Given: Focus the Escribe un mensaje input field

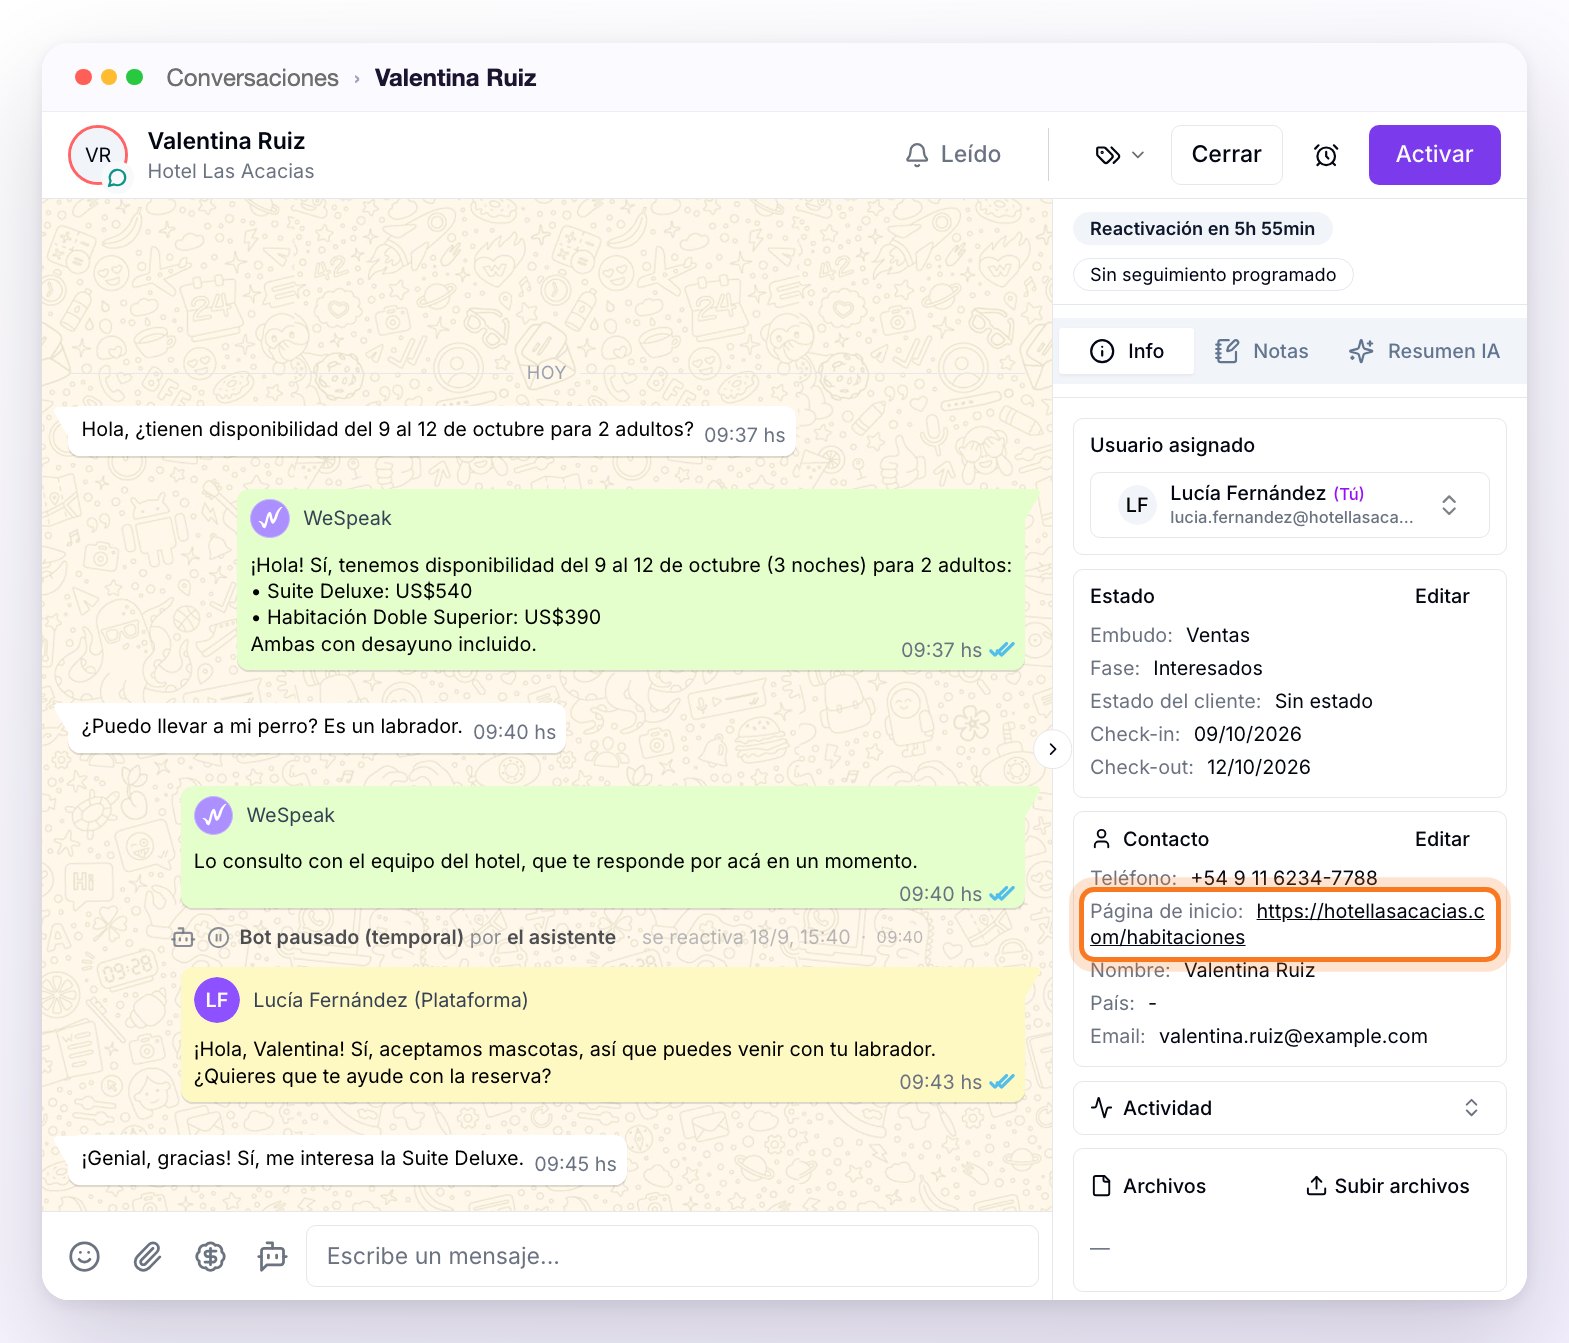Looking at the screenshot, I should coord(672,1256).
